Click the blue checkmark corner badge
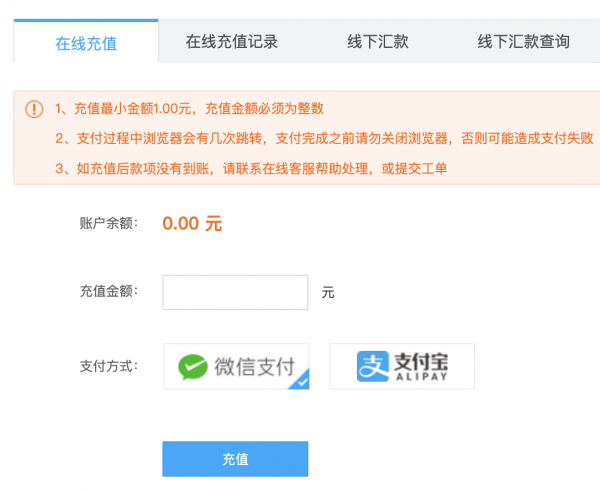The width and height of the screenshot is (600, 491). coord(299,379)
